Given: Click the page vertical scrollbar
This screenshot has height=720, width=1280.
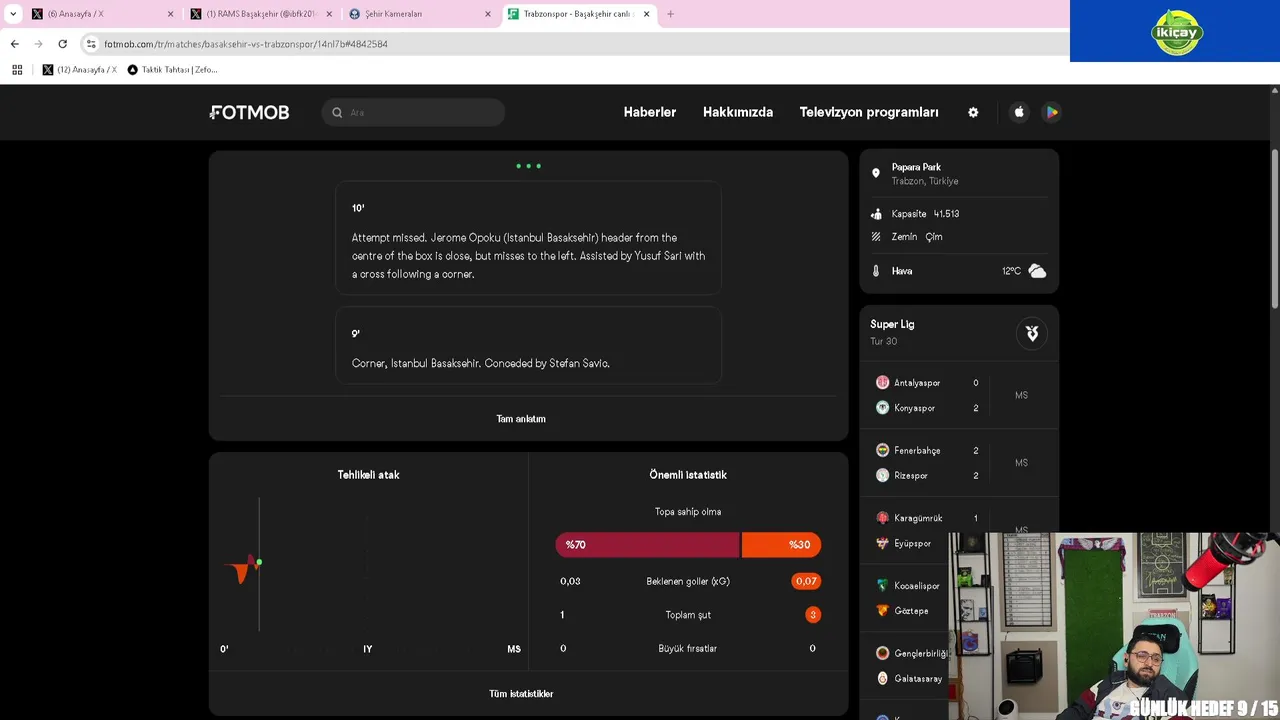Looking at the screenshot, I should pyautogui.click(x=1274, y=230).
